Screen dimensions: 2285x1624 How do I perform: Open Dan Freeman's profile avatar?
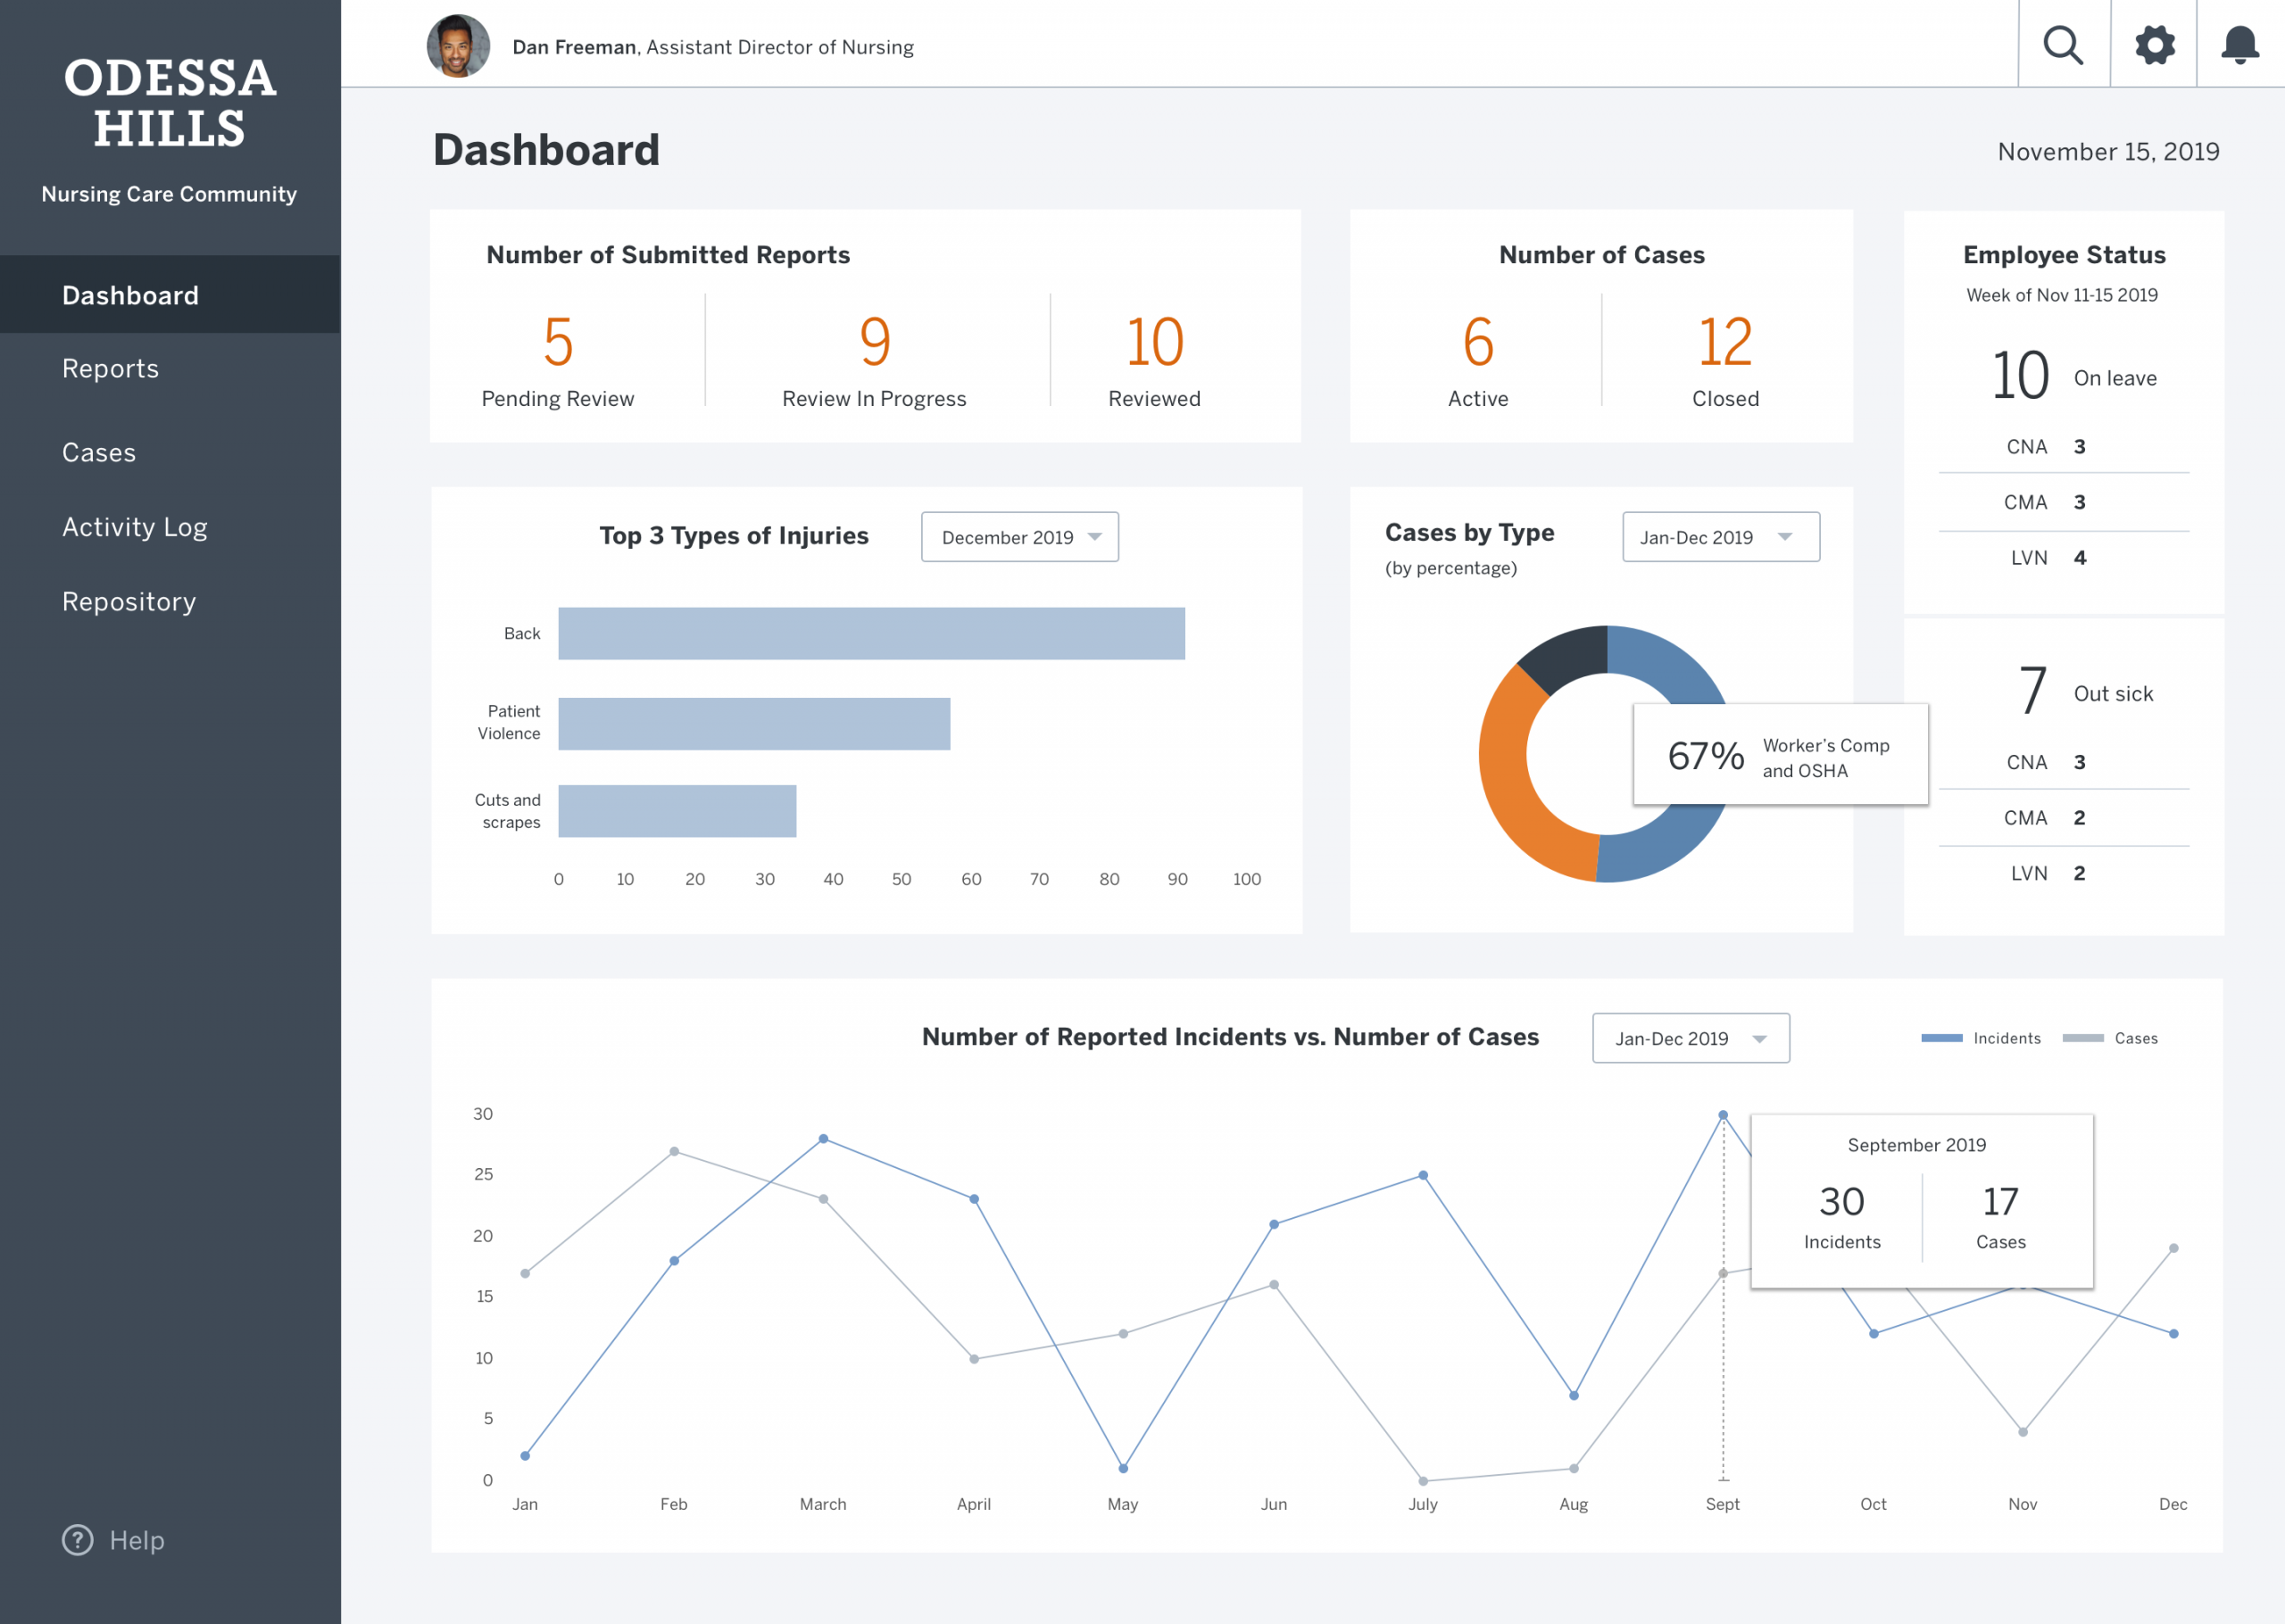point(458,46)
